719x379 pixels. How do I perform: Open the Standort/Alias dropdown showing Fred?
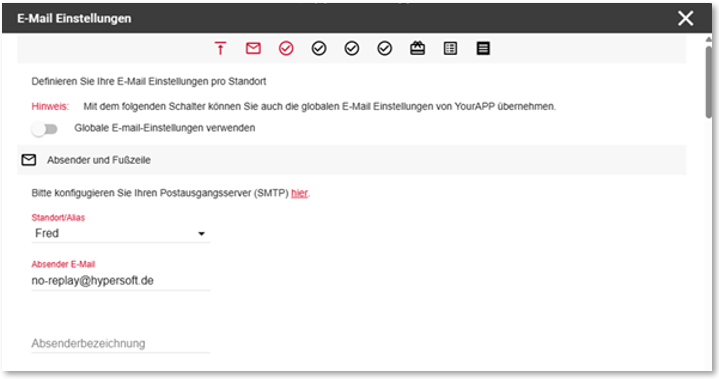121,233
